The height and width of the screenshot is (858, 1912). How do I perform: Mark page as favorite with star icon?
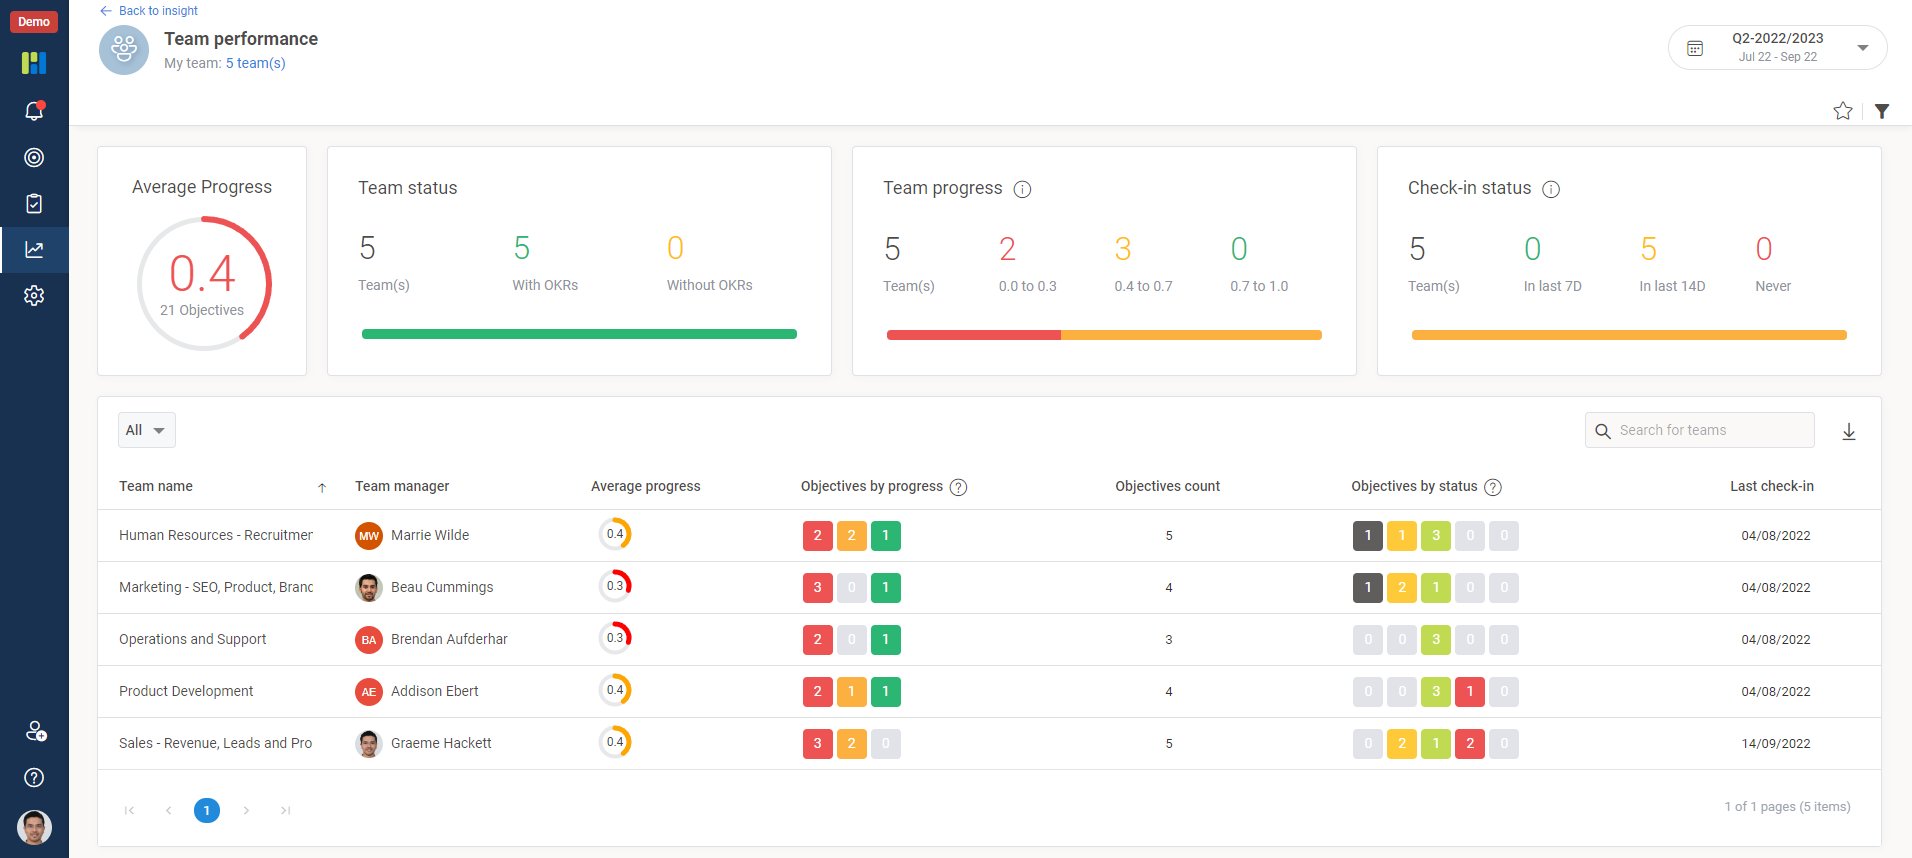(1843, 111)
